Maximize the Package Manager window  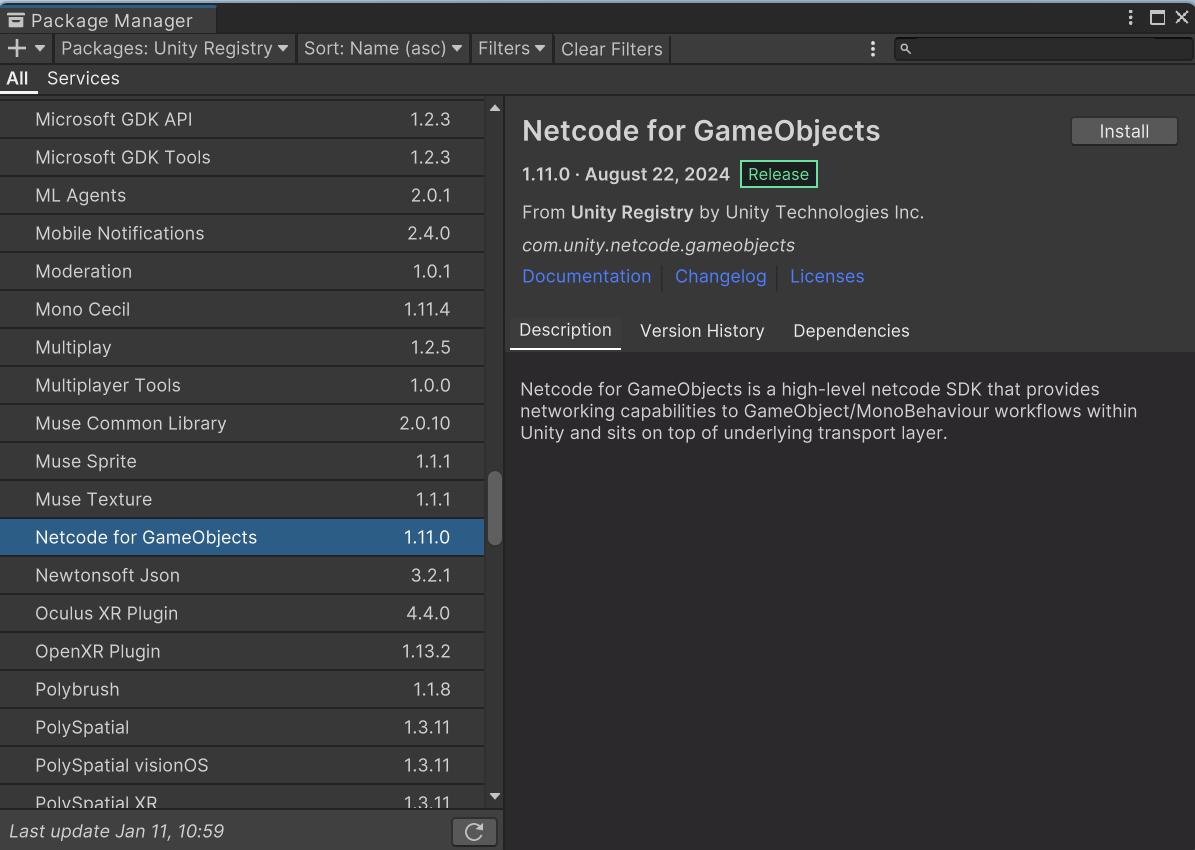click(x=1157, y=18)
